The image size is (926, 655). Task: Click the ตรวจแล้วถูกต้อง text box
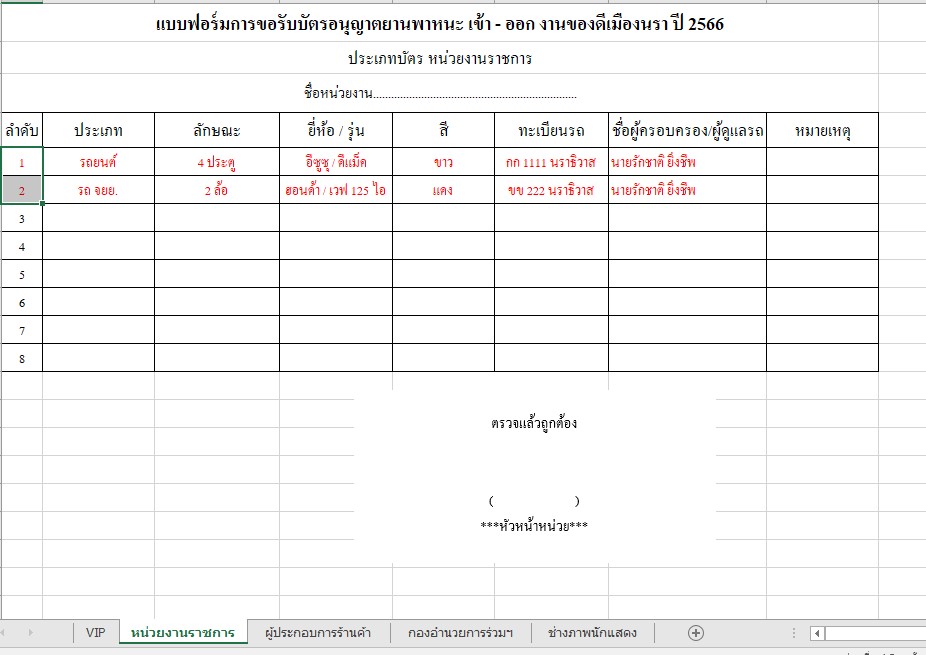pyautogui.click(x=534, y=424)
